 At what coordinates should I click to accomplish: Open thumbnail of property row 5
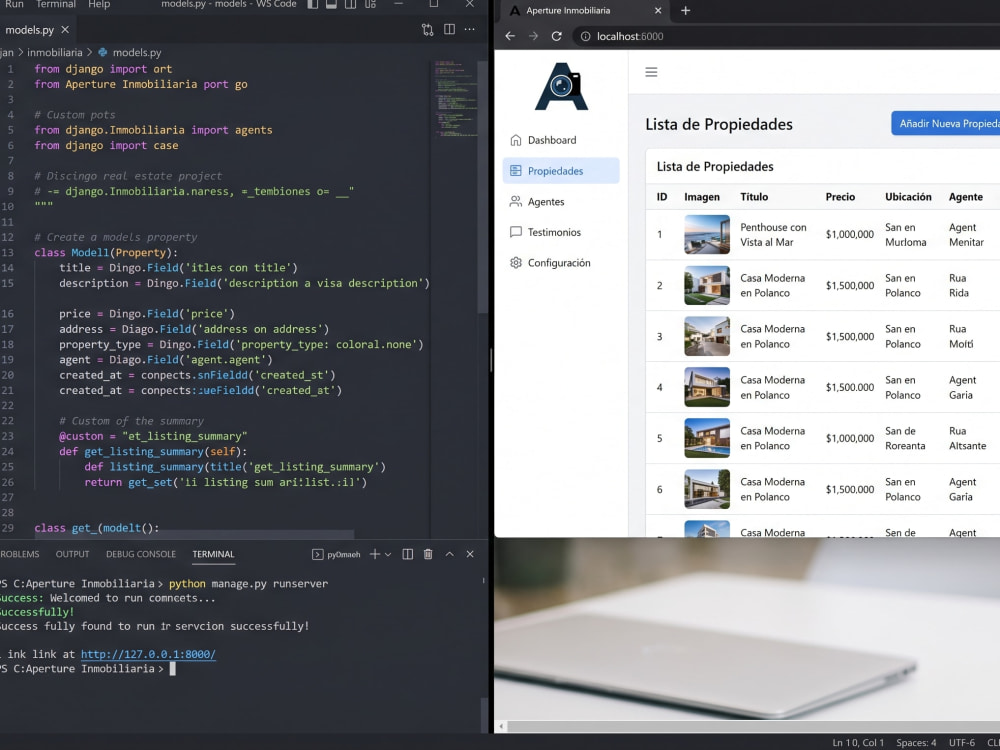pos(707,438)
